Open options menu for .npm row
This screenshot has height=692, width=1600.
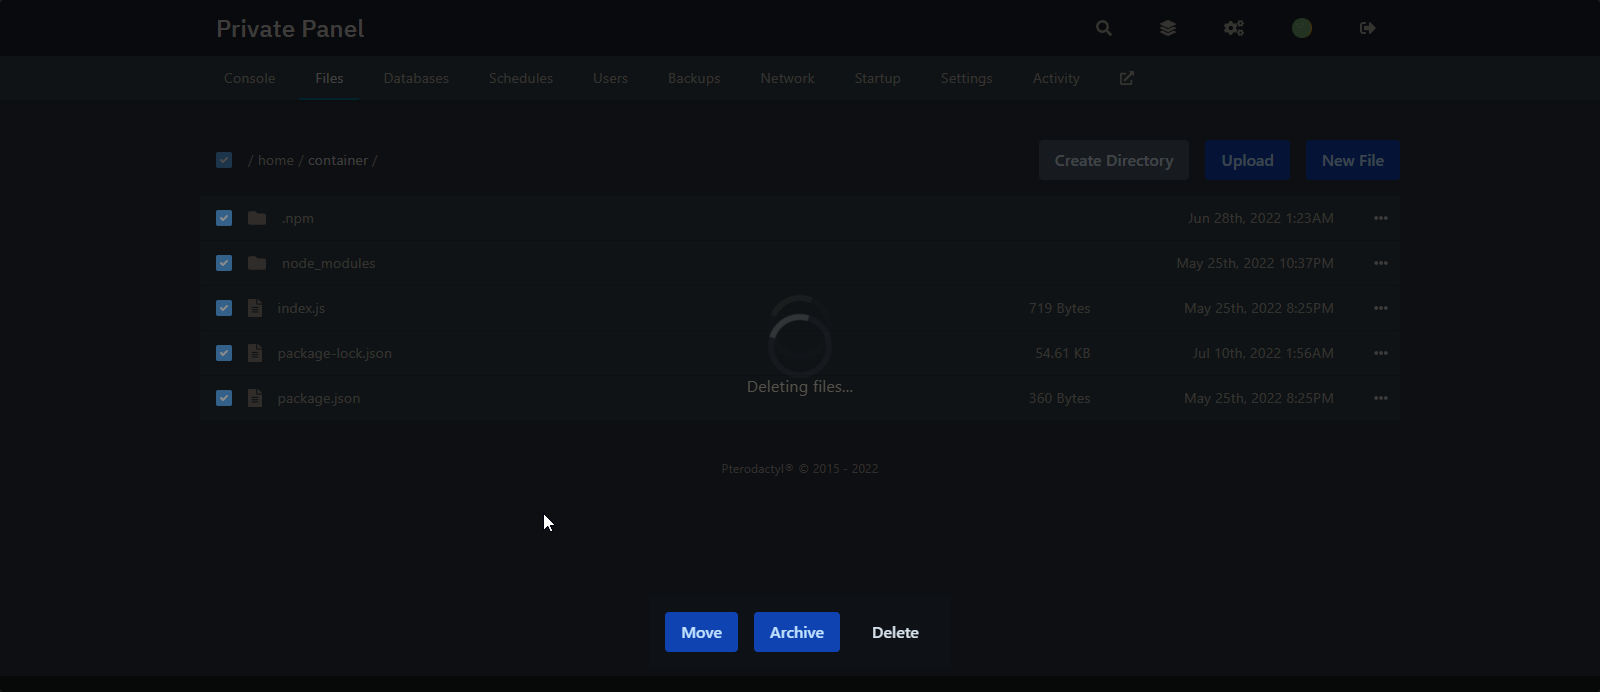click(1381, 218)
